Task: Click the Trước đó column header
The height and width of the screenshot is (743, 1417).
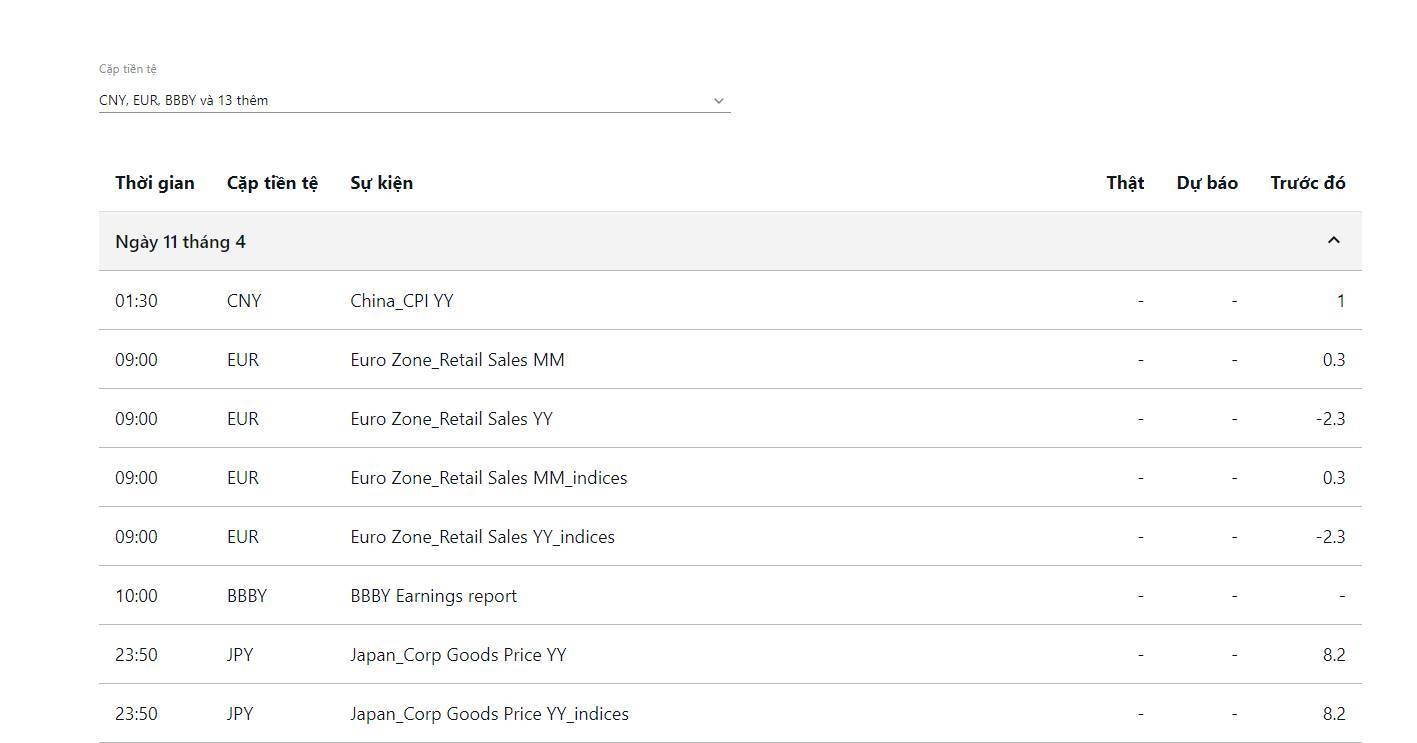Action: [1308, 183]
